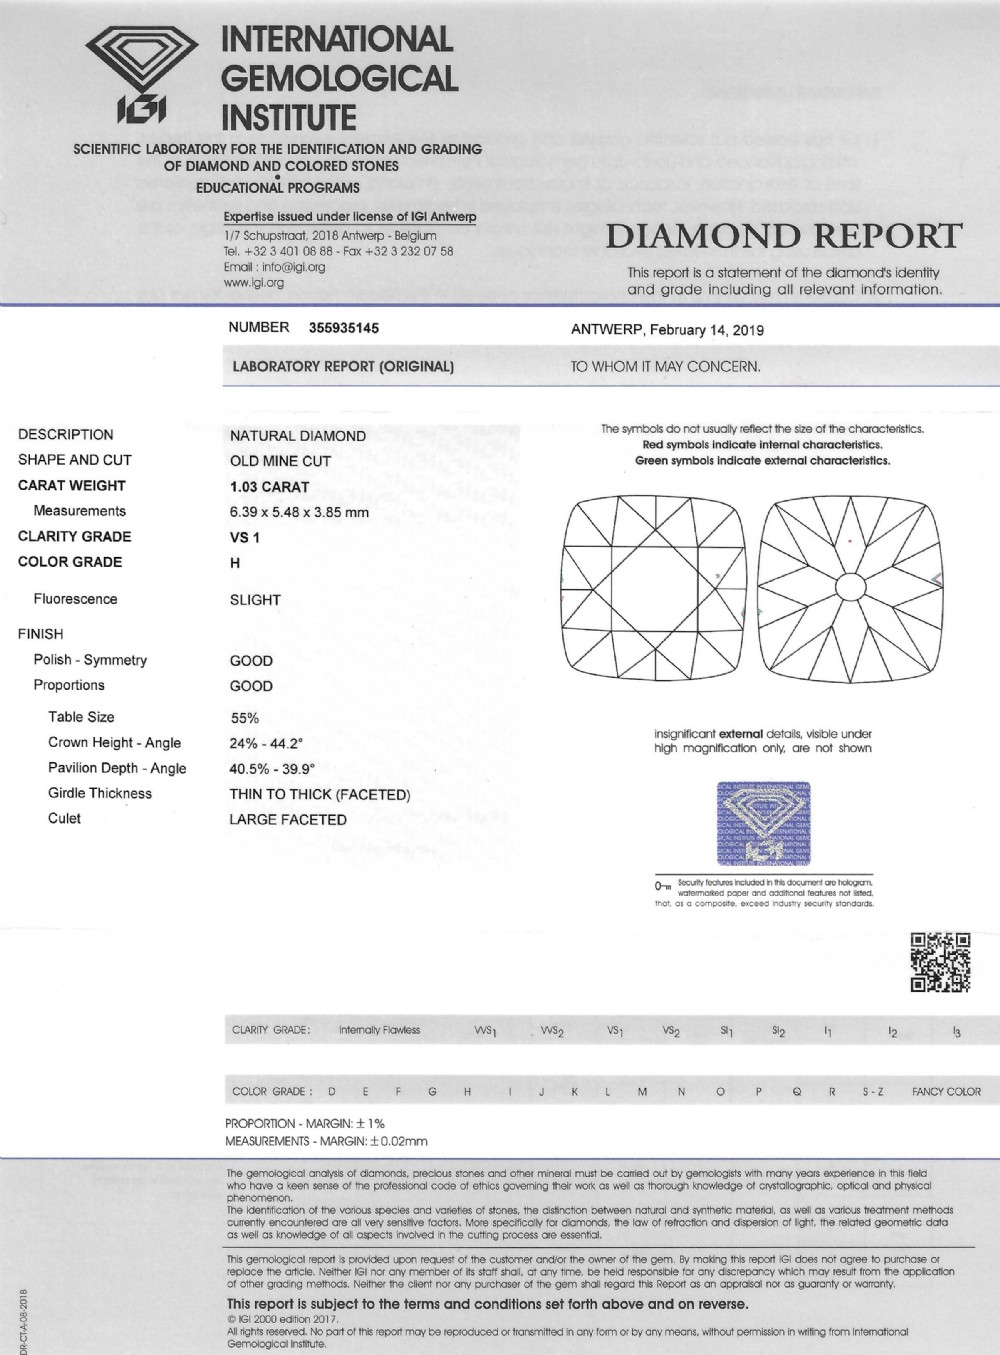Click GOOD value for Polish - Symmetry
Screen dimensions: 1000x1355
tap(251, 661)
